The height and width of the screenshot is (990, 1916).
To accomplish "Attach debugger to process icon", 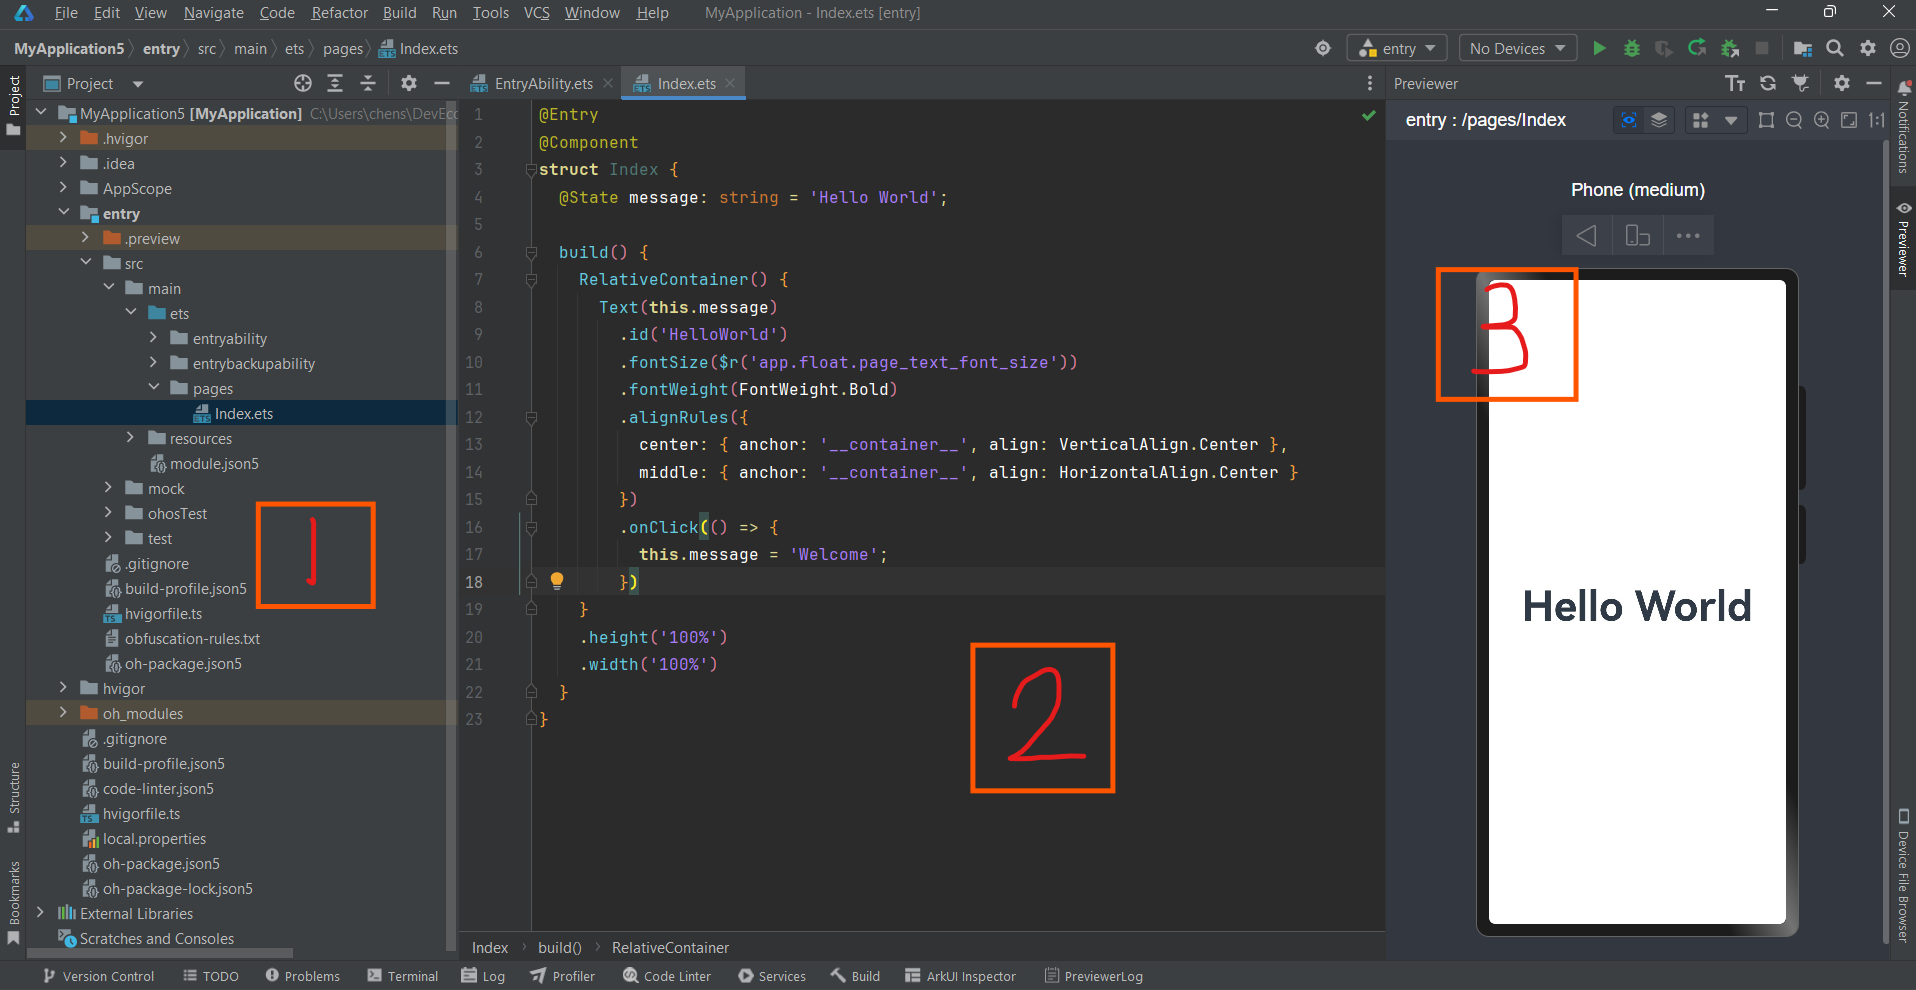I will (1730, 48).
